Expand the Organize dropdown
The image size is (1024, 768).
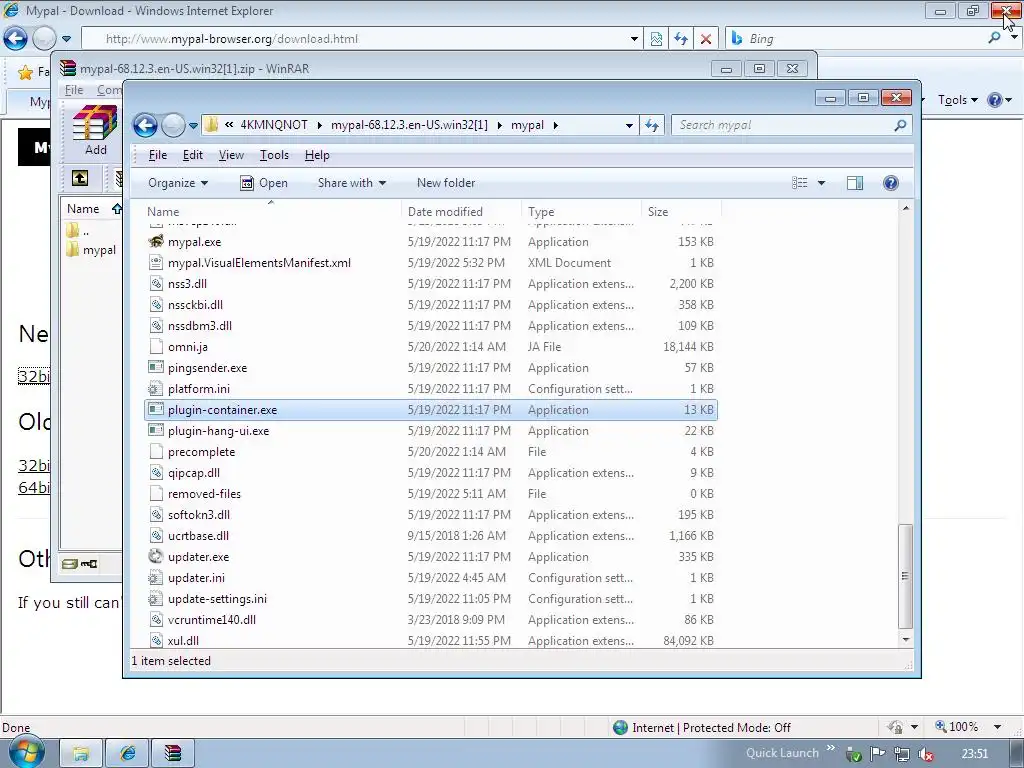[178, 183]
